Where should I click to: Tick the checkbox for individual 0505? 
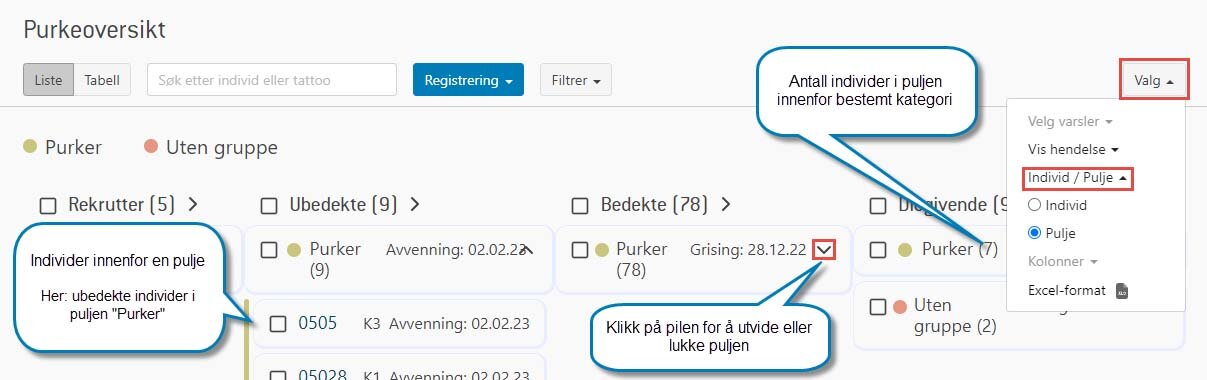(x=278, y=324)
